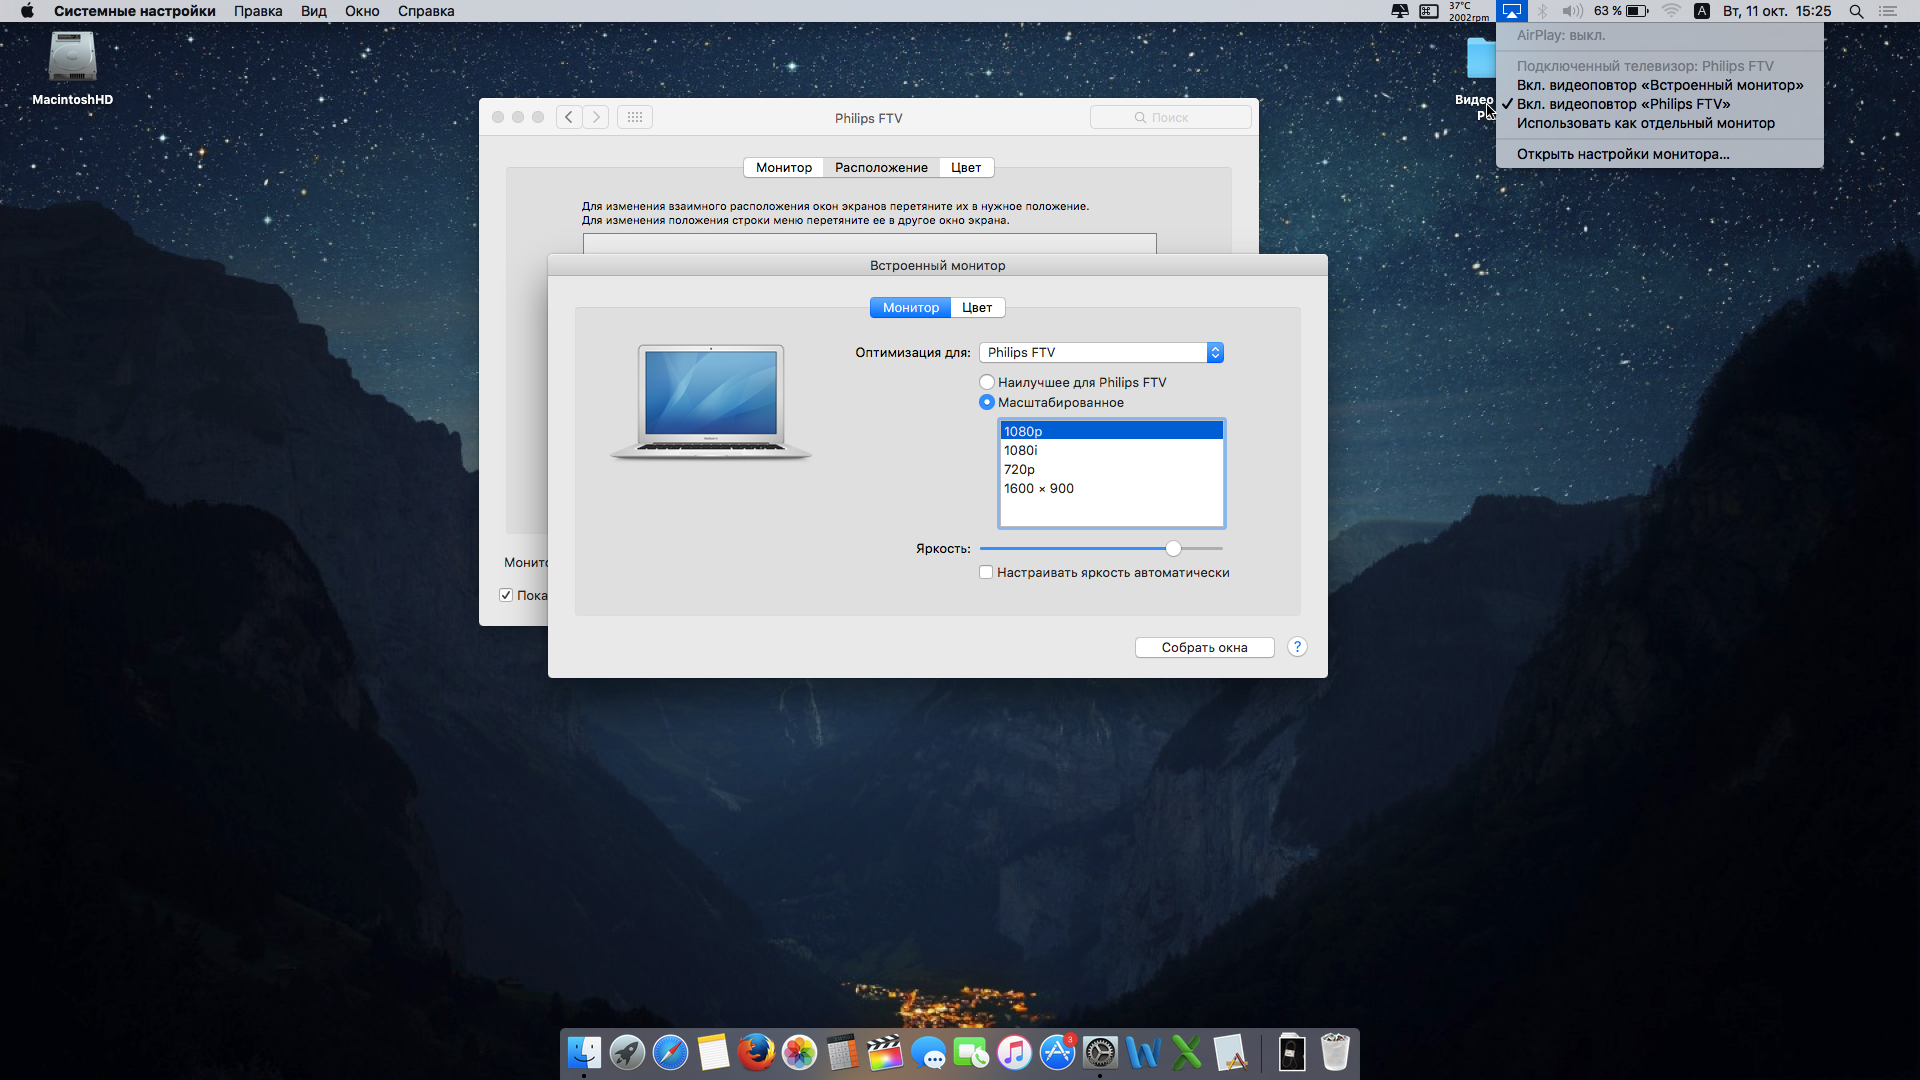
Task: Open Photos app in the dock
Action: point(799,1052)
